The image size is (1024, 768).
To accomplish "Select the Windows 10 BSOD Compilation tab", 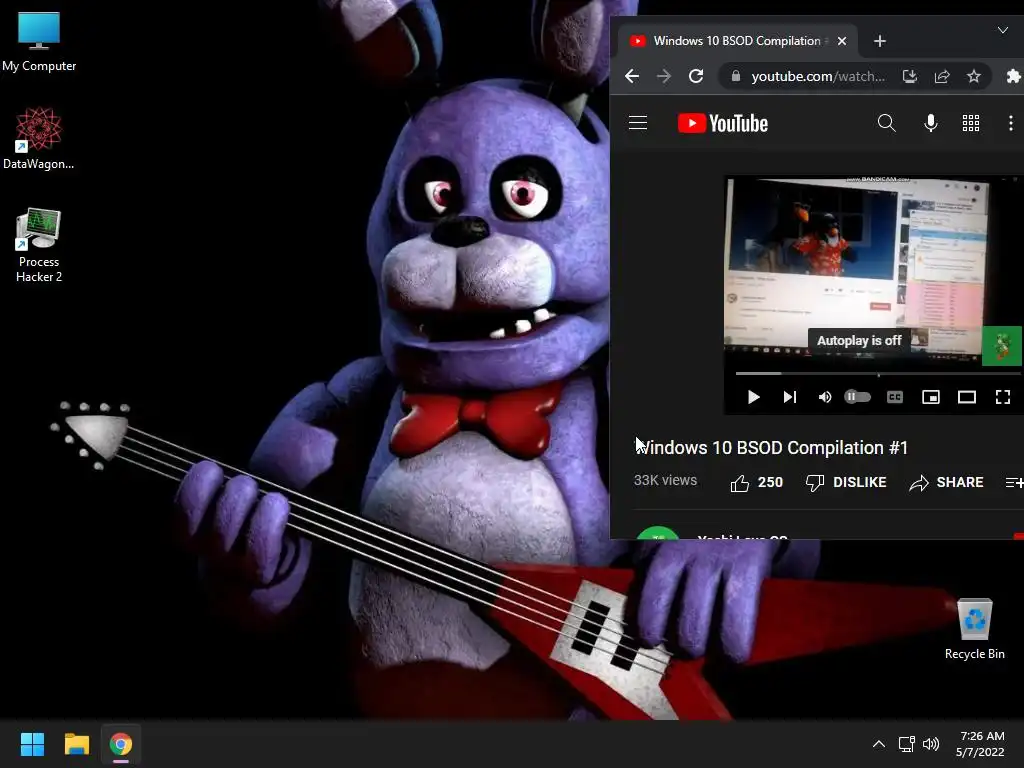I will coord(737,41).
